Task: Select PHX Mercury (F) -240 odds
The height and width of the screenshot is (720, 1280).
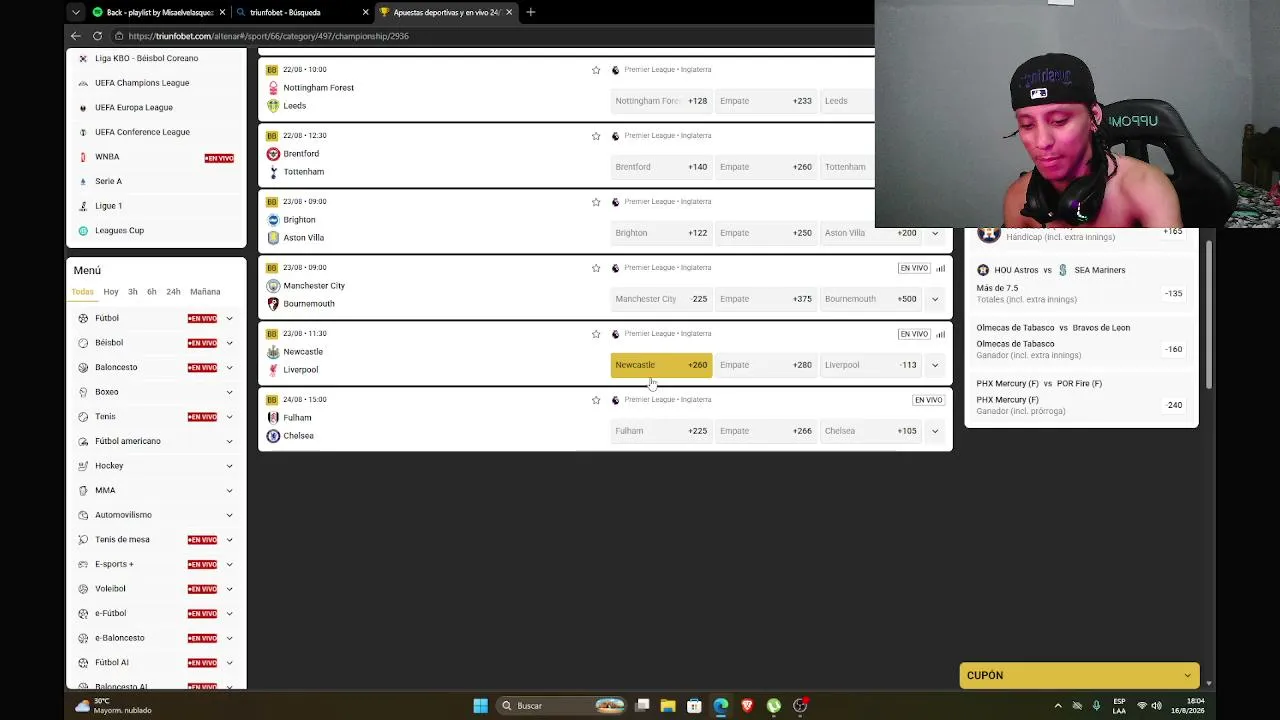Action: pos(1174,405)
